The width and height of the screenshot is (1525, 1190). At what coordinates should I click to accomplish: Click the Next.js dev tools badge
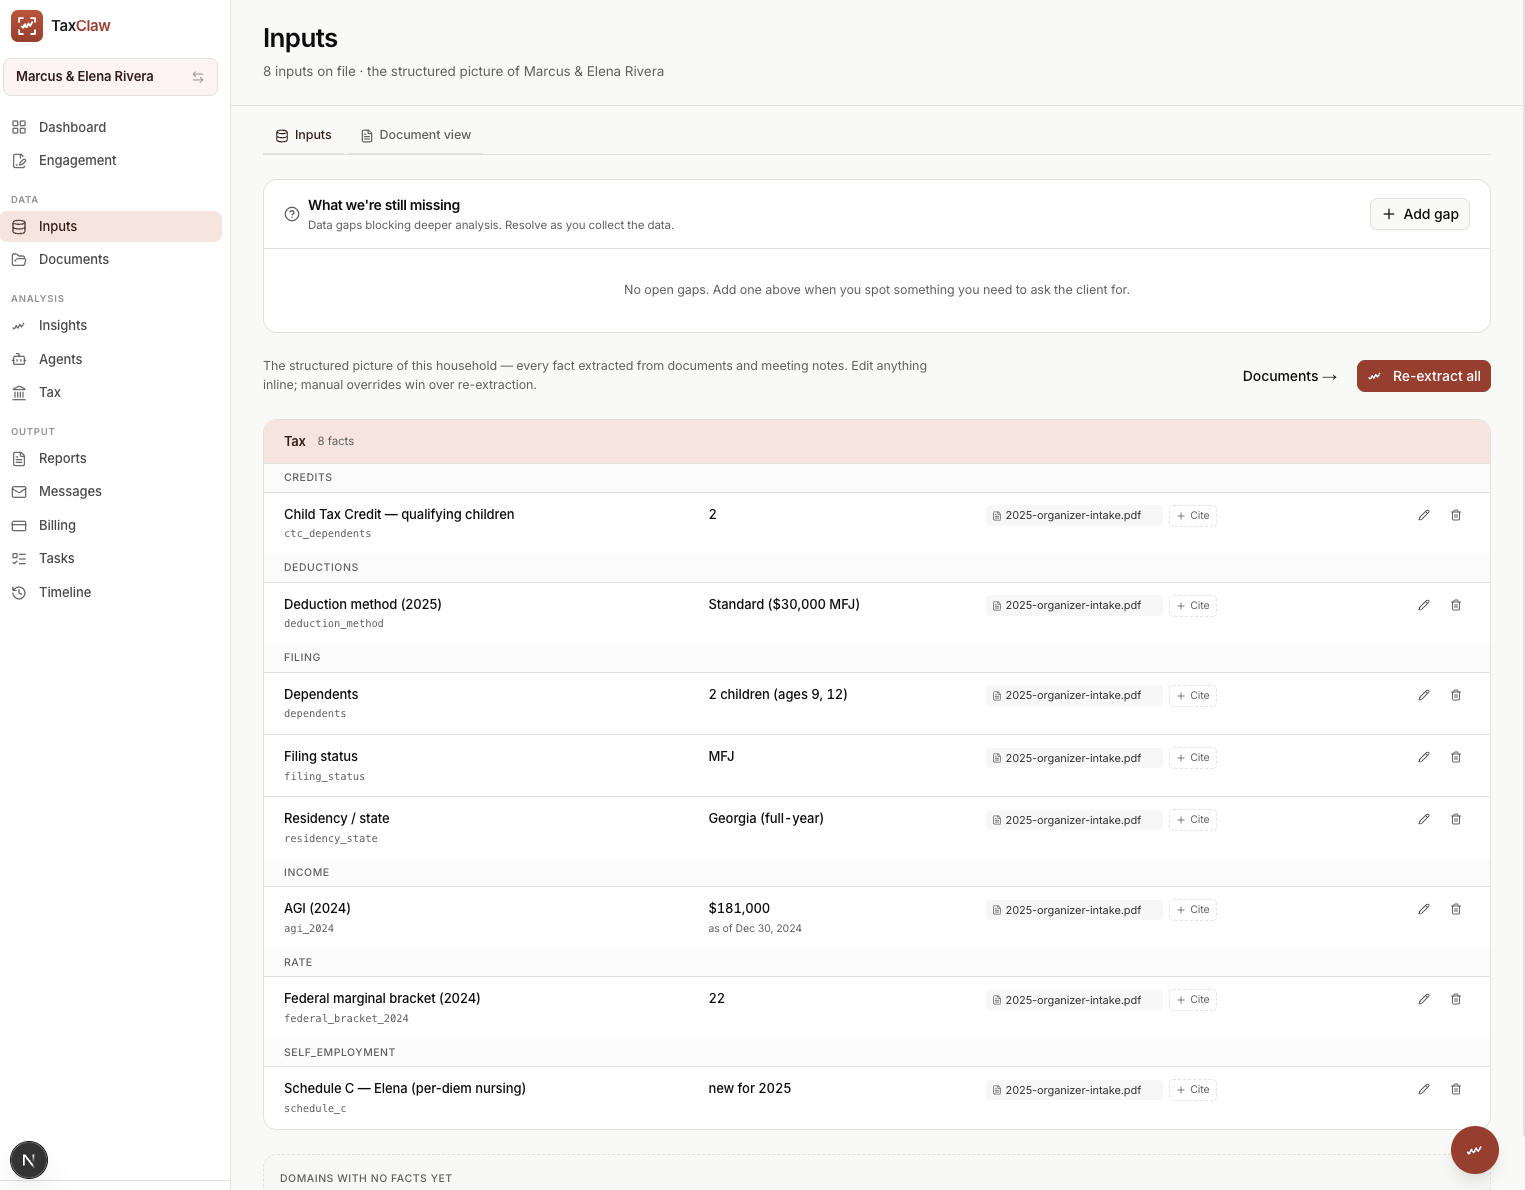point(28,1160)
